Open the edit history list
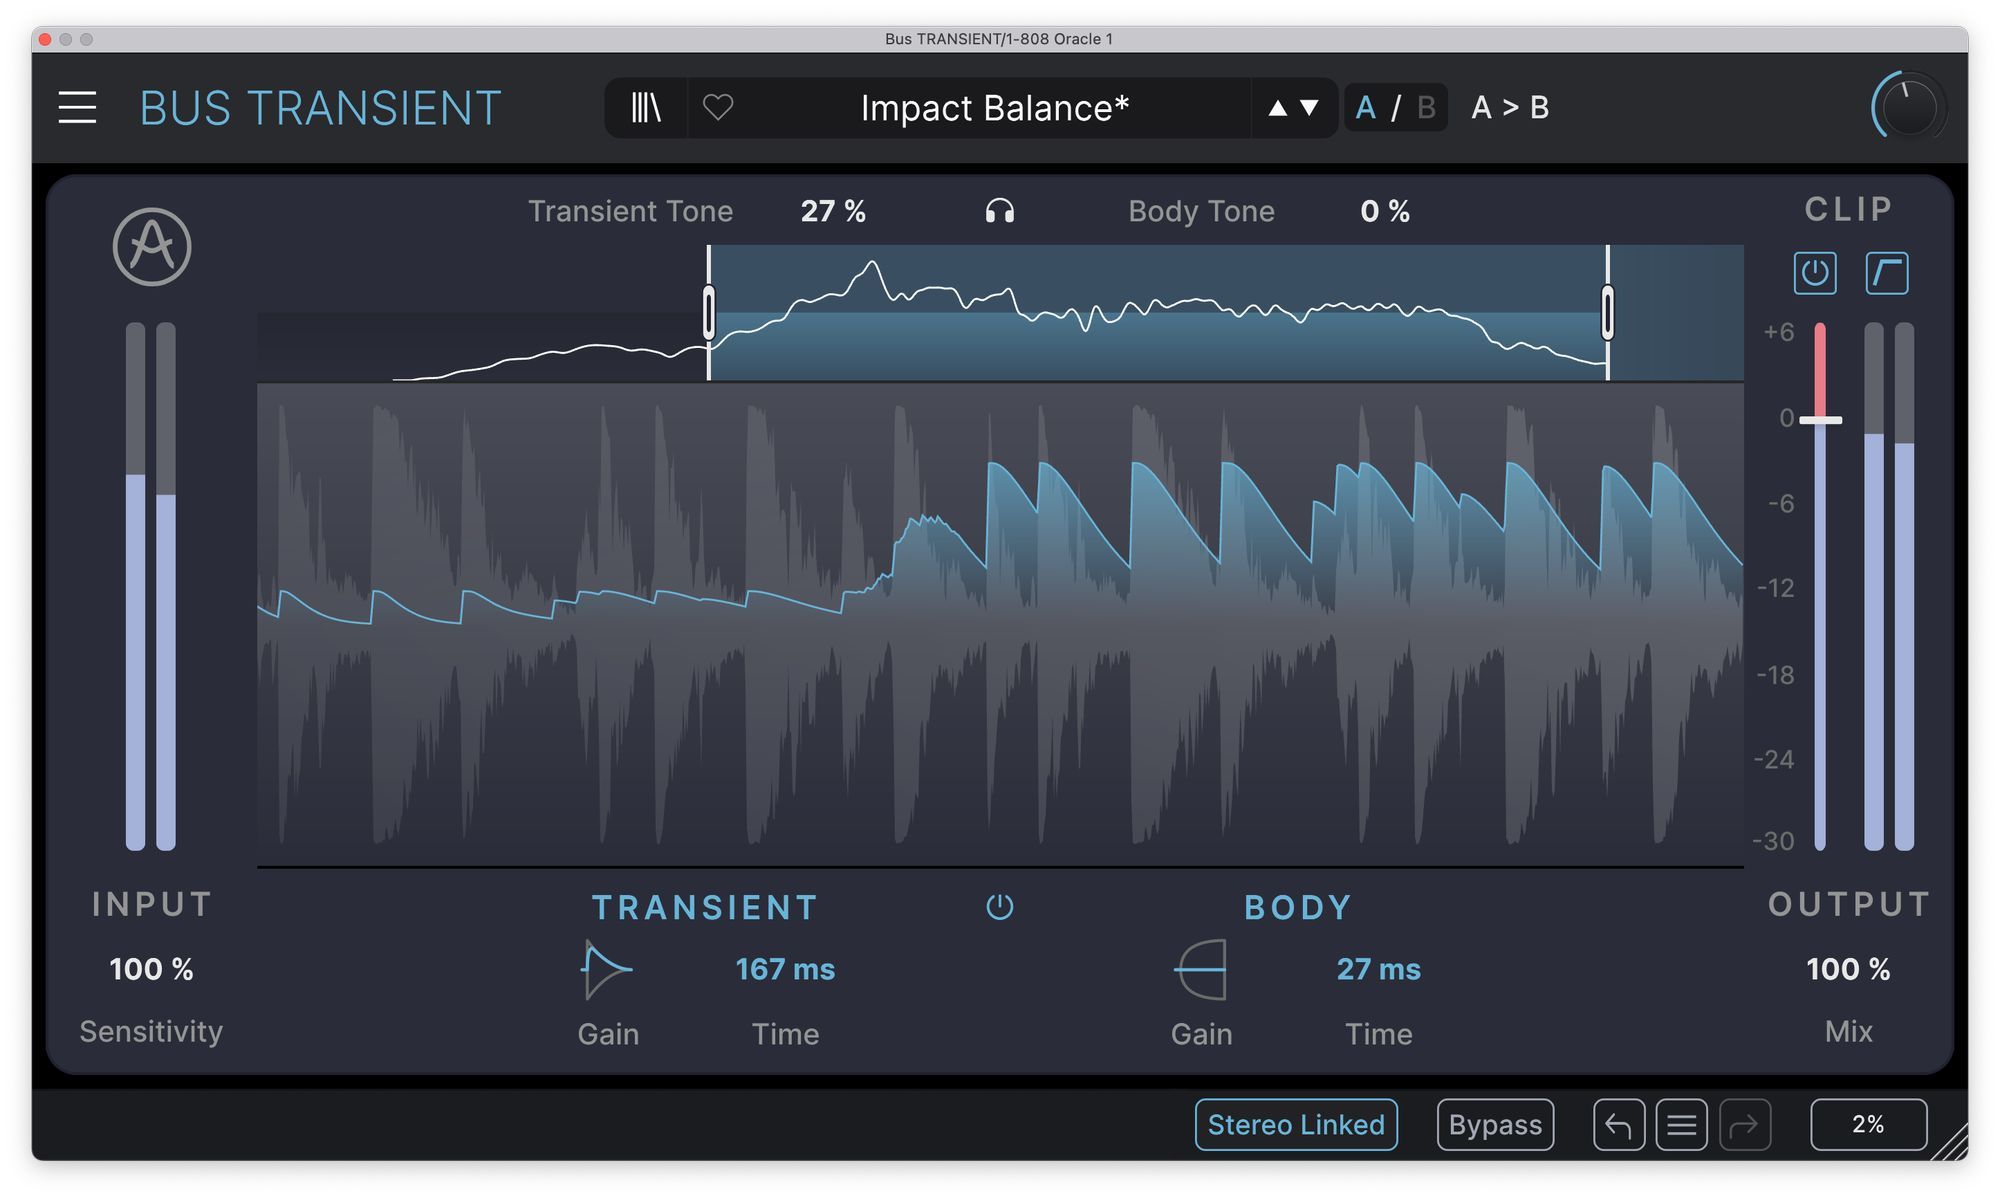 click(1681, 1125)
